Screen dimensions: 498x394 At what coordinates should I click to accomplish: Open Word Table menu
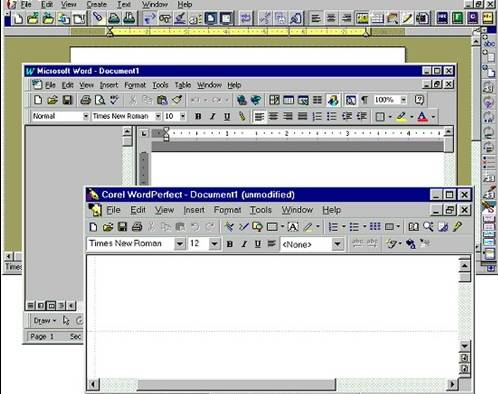[183, 85]
